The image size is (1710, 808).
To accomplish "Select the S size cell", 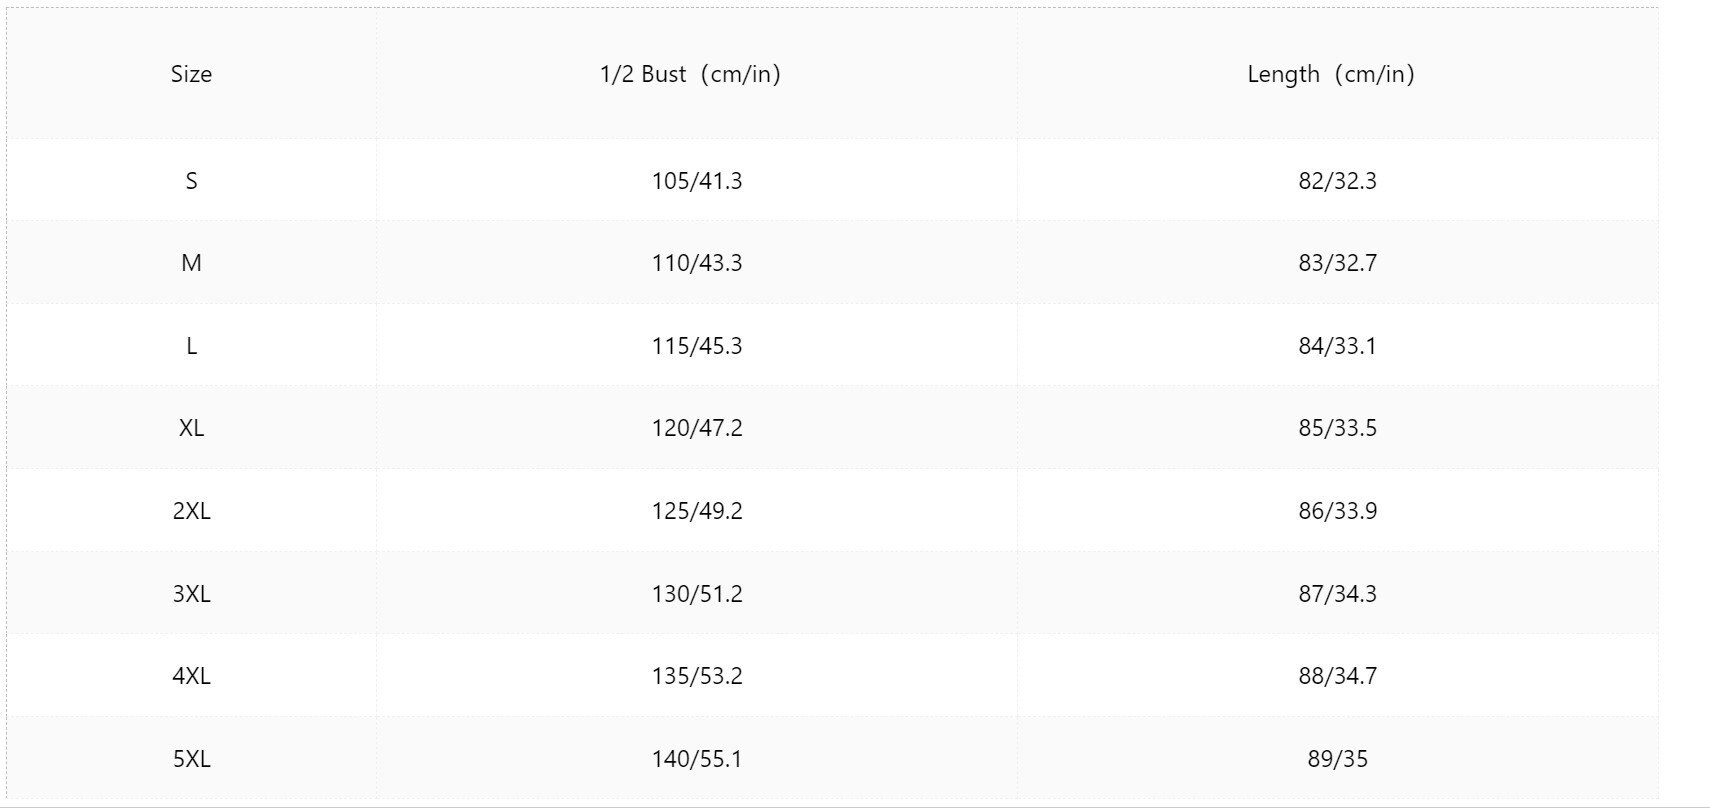I will (x=191, y=181).
